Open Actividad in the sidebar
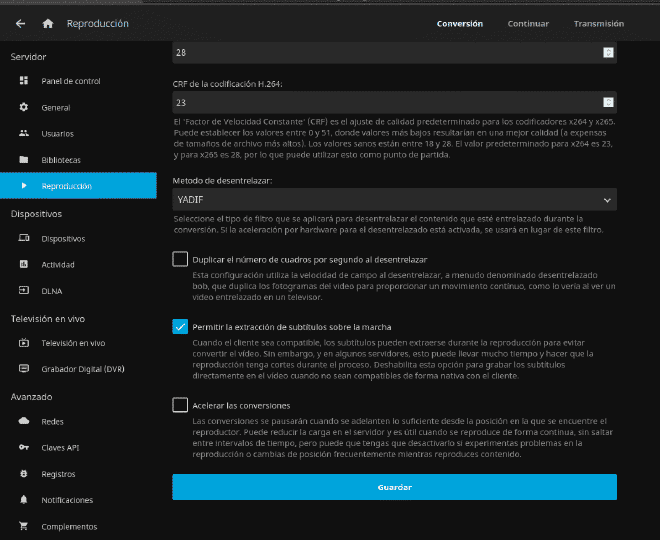Screen dimensions: 660x540 pyautogui.click(x=78, y=264)
